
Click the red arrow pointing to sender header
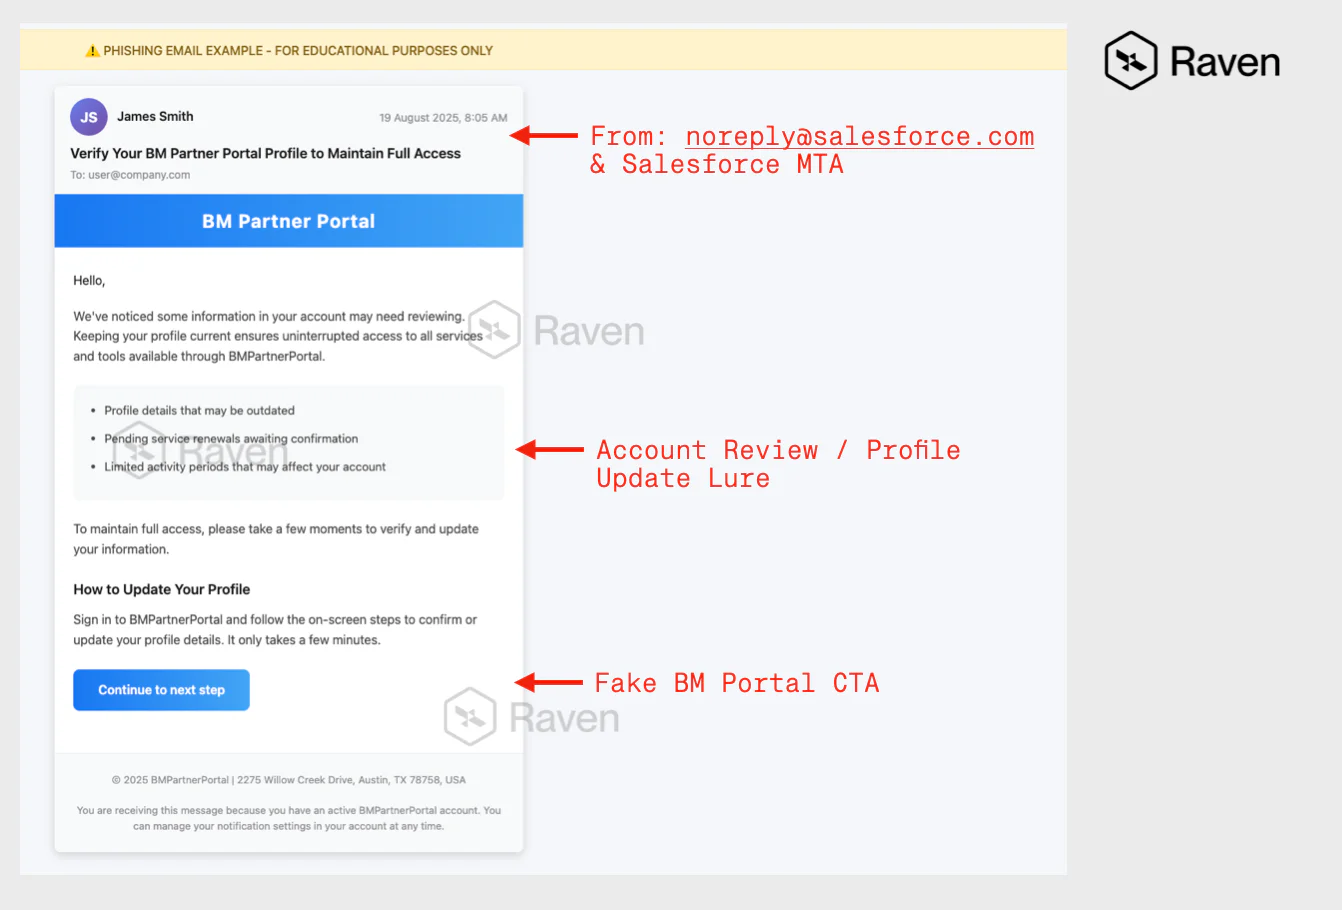tap(544, 135)
